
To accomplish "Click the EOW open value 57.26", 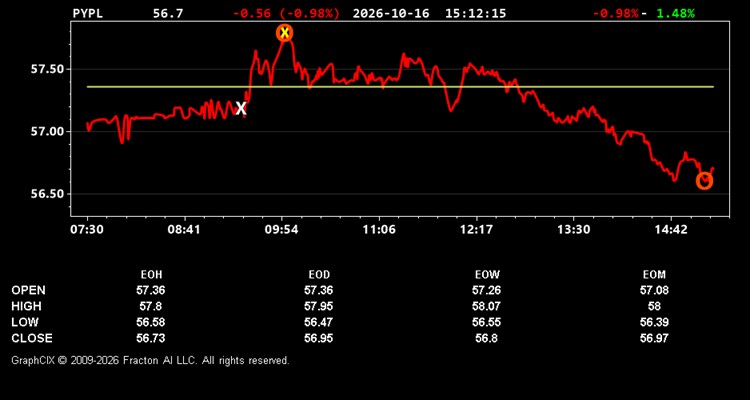I will [486, 290].
